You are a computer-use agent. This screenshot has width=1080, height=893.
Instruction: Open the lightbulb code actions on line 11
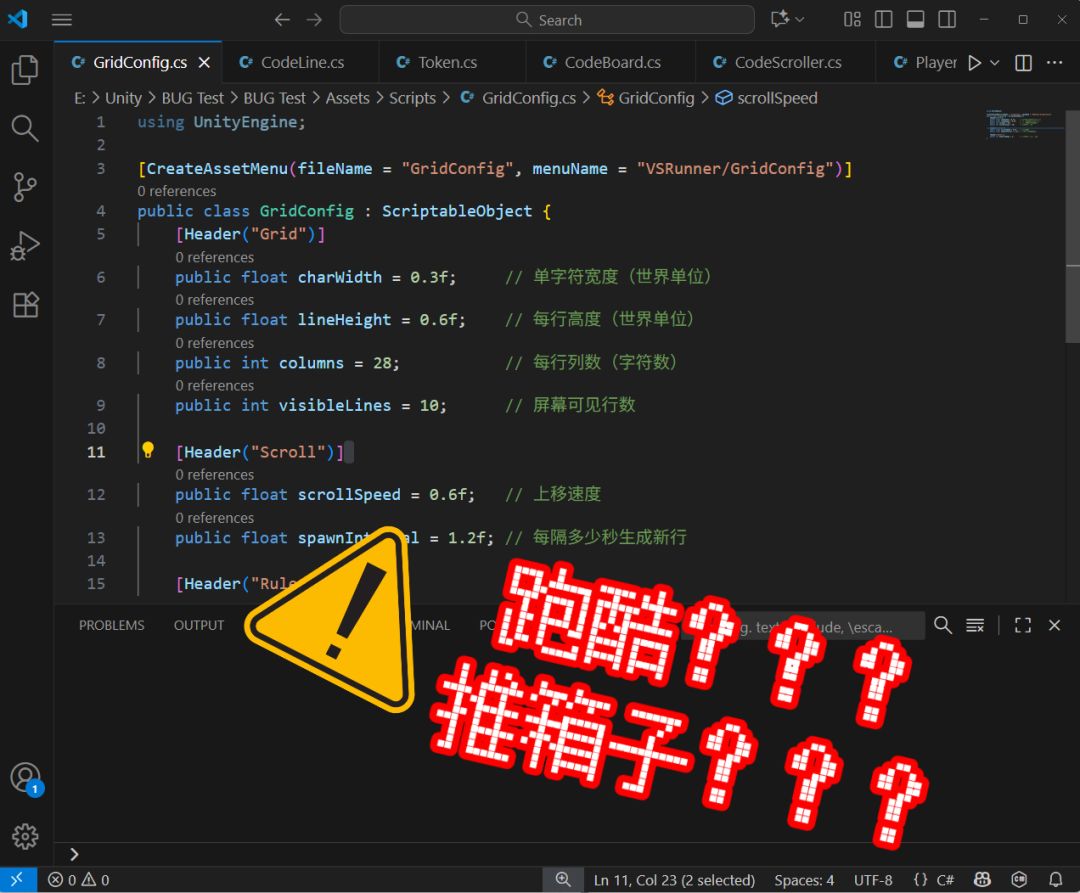(x=148, y=450)
